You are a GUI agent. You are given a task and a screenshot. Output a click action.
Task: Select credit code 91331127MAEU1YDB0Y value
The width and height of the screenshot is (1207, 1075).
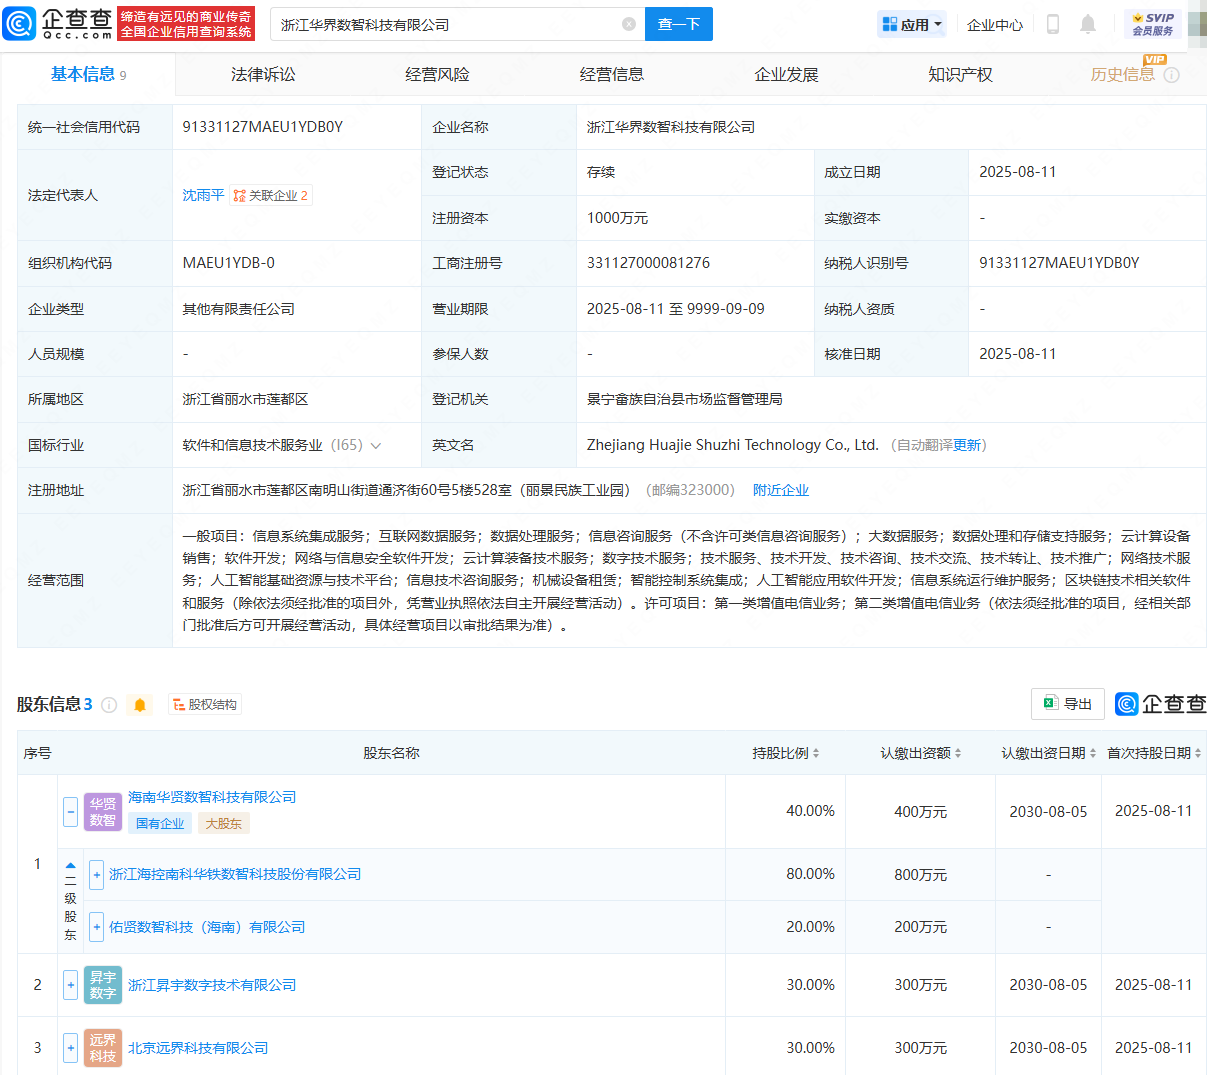(x=263, y=127)
